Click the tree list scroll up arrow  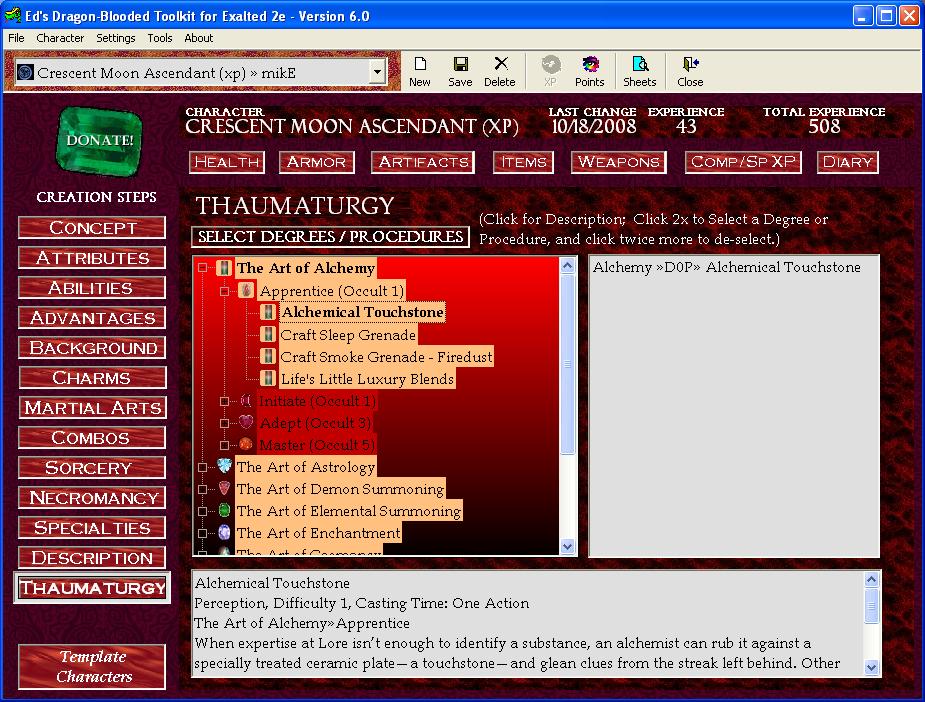coord(568,265)
